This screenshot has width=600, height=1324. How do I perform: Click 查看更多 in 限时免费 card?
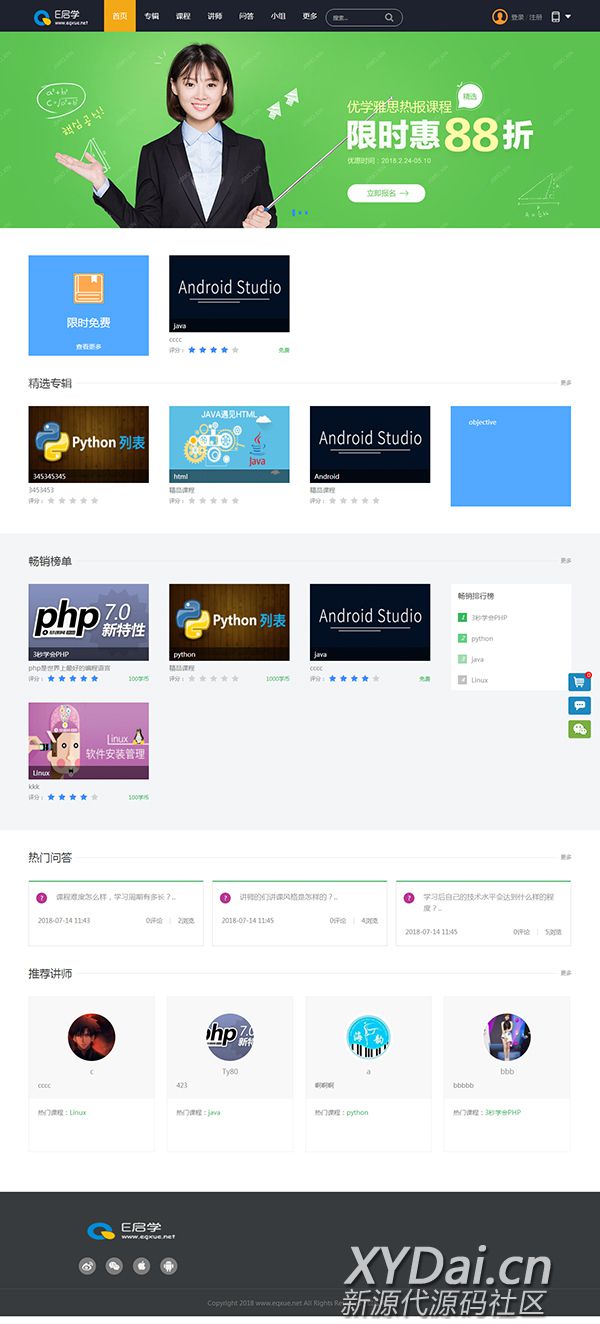point(88,346)
